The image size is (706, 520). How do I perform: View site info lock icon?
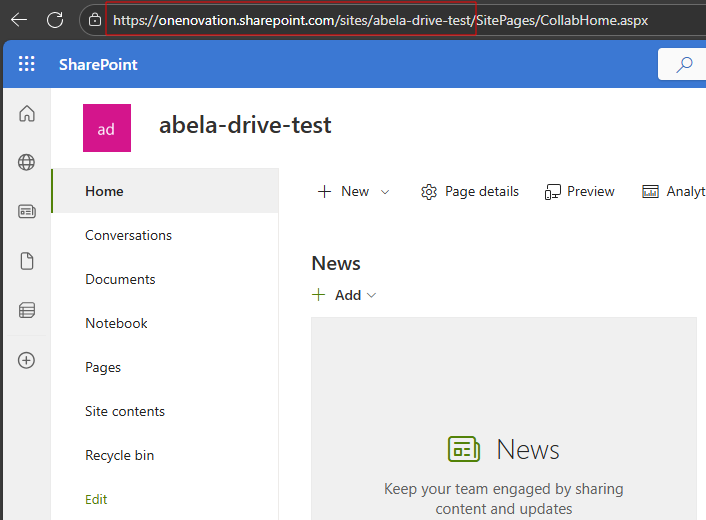95,20
